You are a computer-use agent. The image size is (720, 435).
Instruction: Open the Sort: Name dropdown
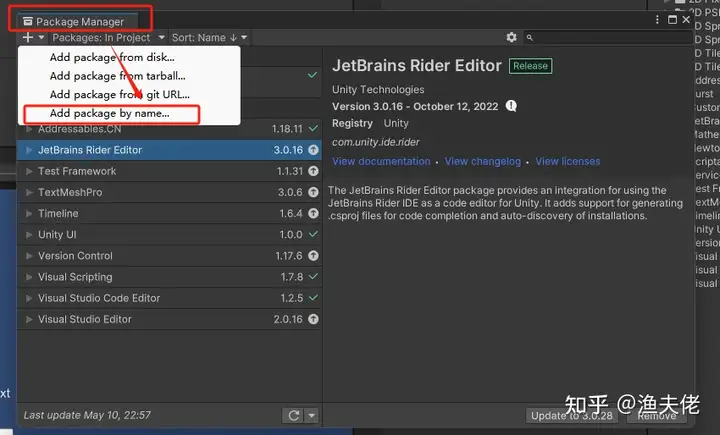pos(209,37)
